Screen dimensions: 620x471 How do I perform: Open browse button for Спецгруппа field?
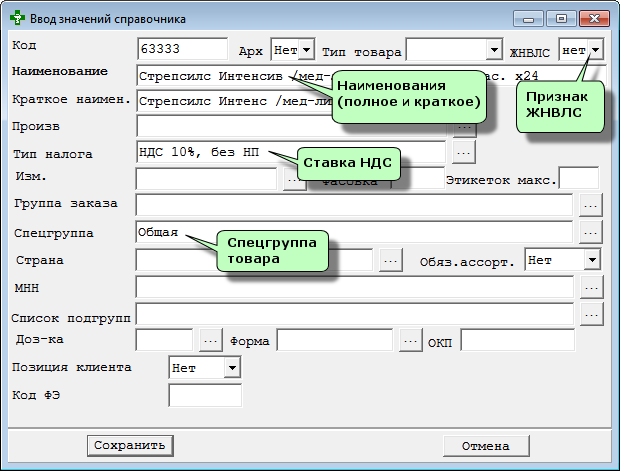click(x=590, y=233)
